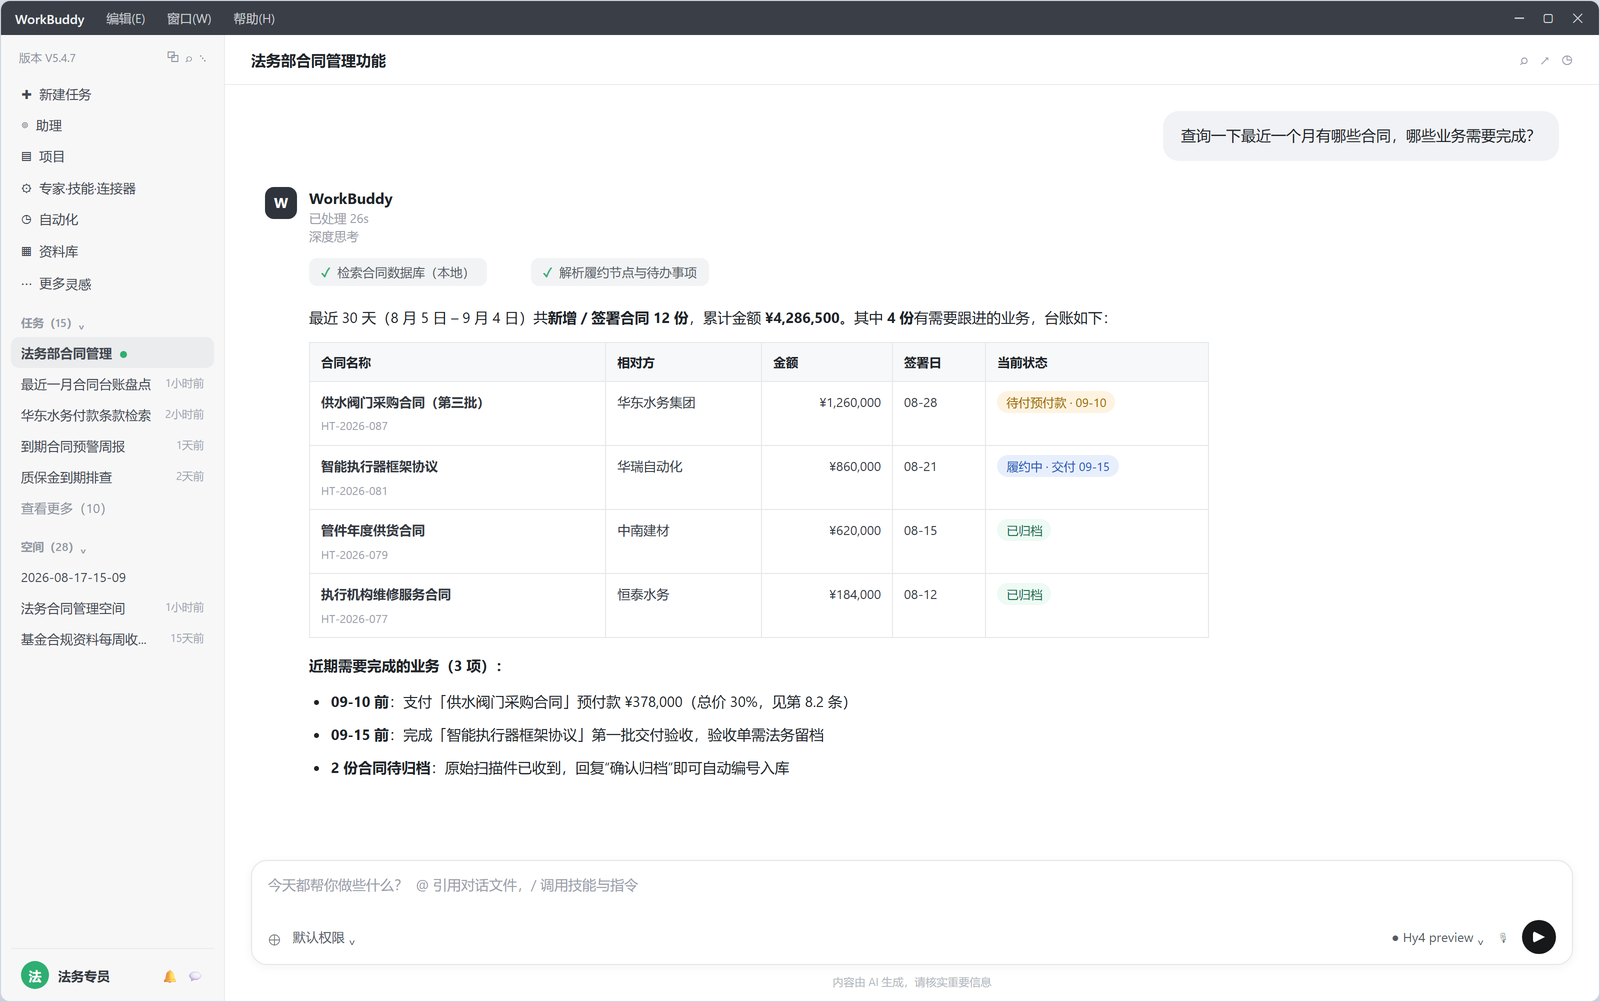Click 已归档 badge in 执行机构维修服务合同 row

click(1024, 594)
